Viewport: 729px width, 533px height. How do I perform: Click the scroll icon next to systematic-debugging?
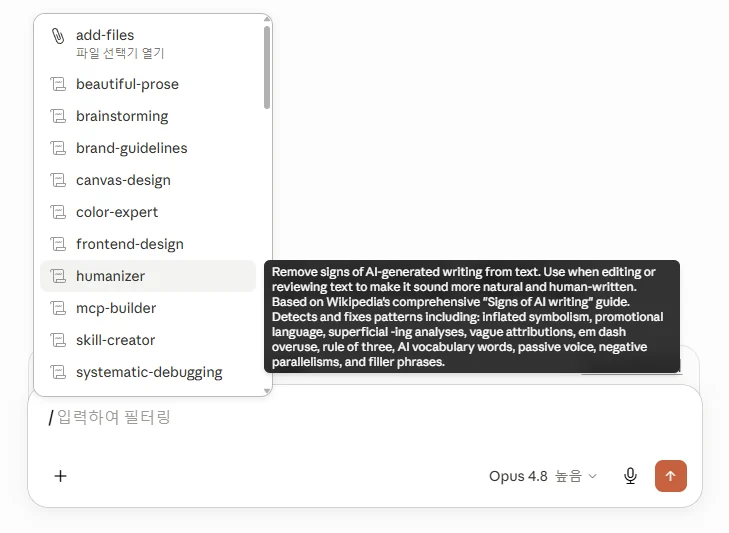[x=58, y=373]
